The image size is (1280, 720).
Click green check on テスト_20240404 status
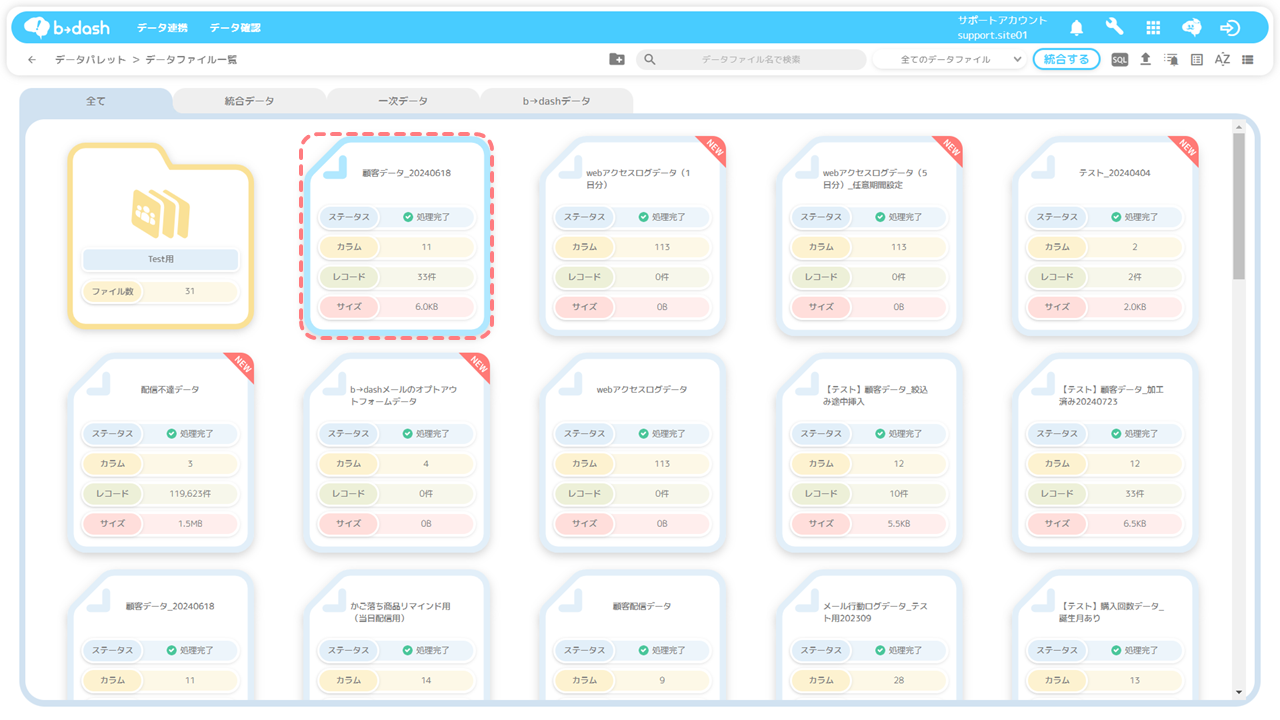coord(1116,217)
